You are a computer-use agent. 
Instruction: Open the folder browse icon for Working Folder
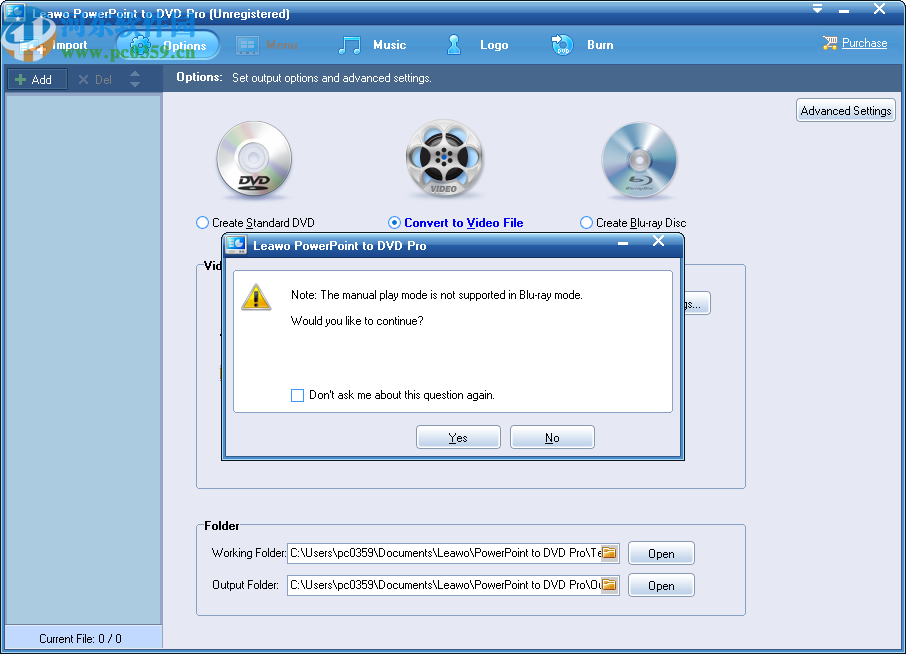coord(609,553)
